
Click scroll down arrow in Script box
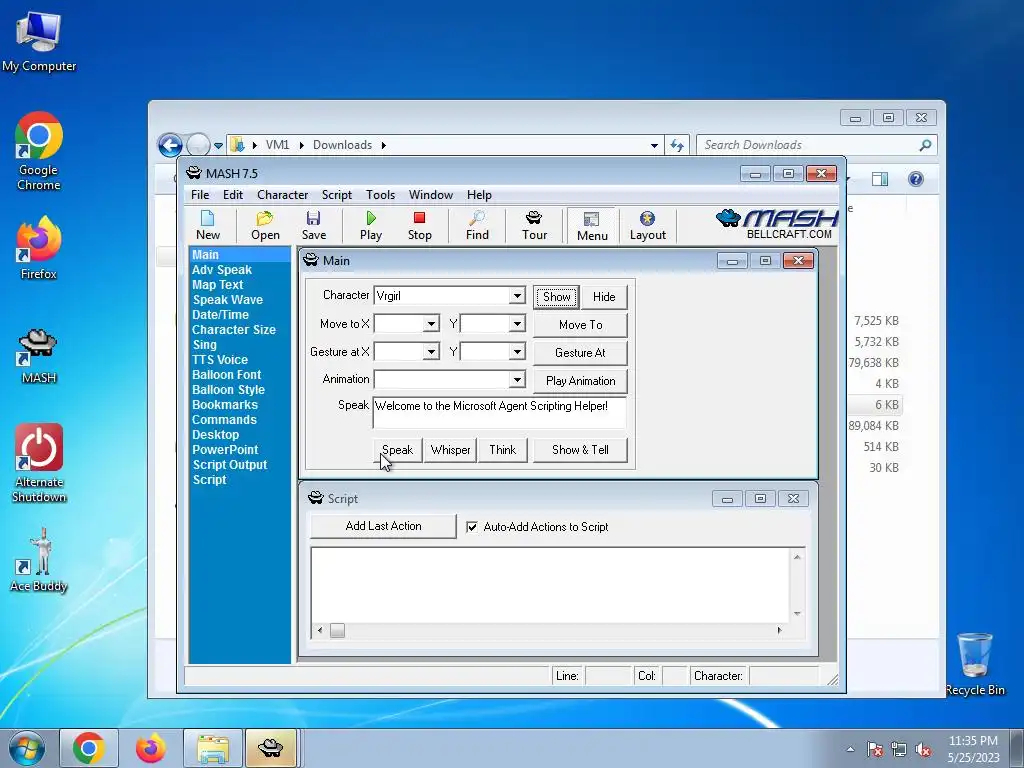[x=797, y=614]
